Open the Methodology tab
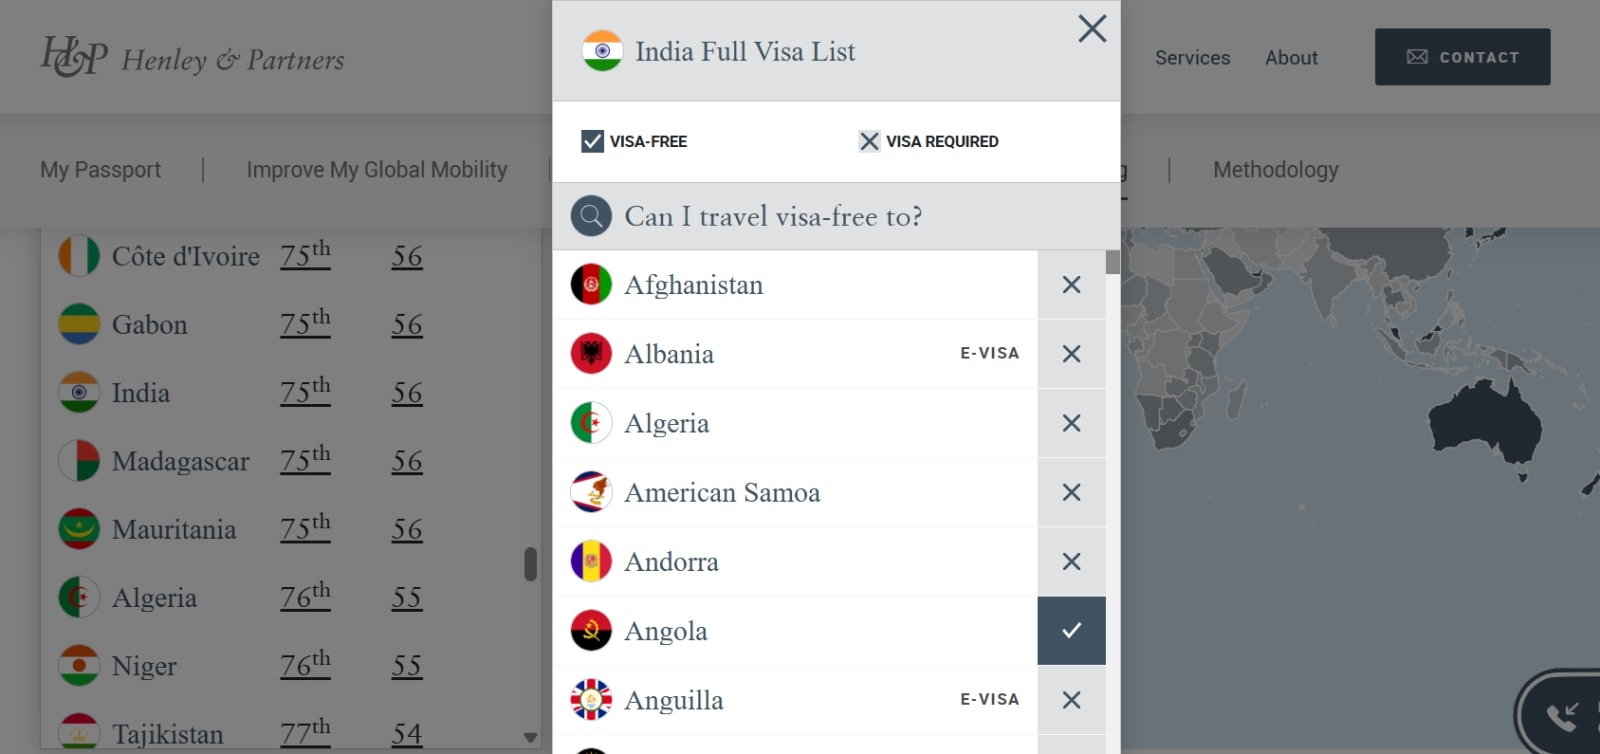This screenshot has width=1600, height=754. pyautogui.click(x=1275, y=170)
